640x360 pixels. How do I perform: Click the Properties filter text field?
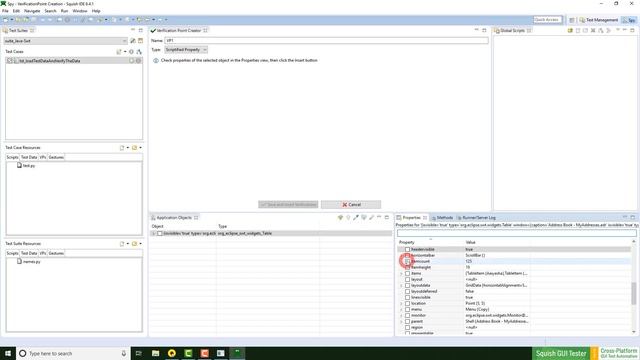click(516, 233)
